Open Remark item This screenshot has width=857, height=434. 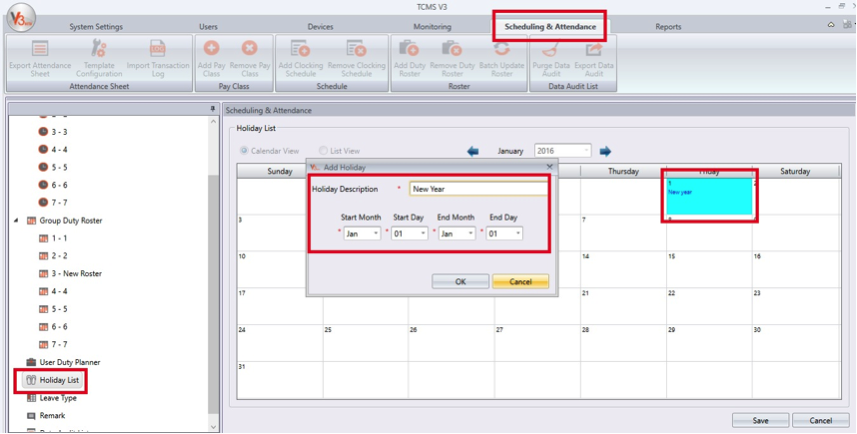pyautogui.click(x=46, y=415)
